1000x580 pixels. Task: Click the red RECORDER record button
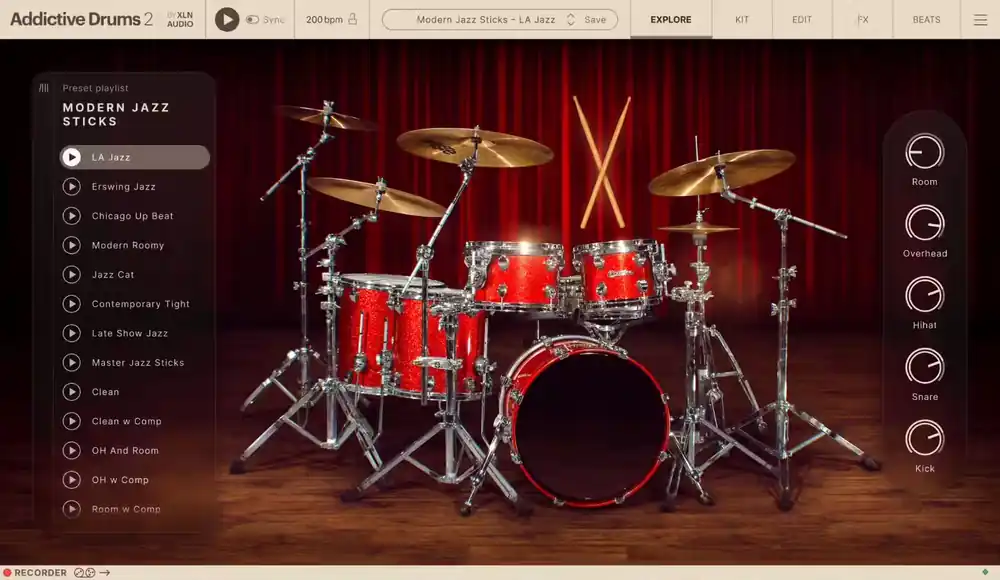pos(8,572)
